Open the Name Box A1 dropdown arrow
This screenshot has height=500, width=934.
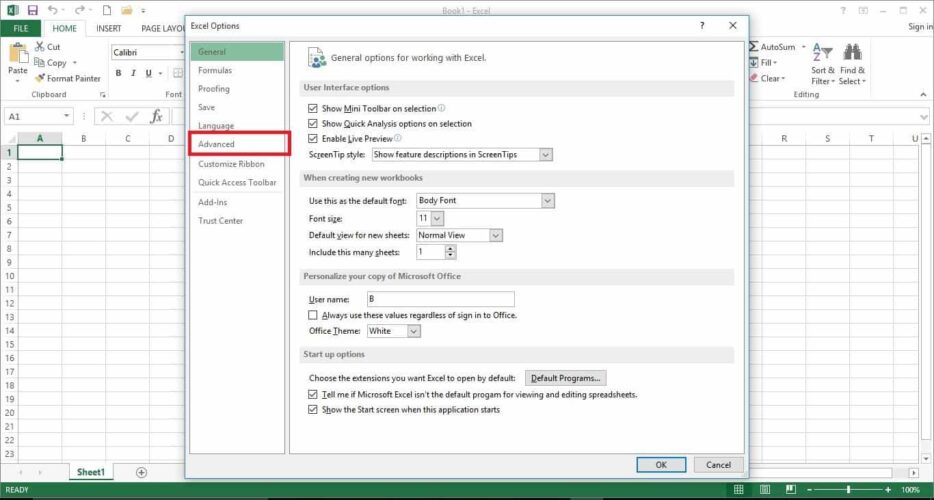(x=67, y=116)
